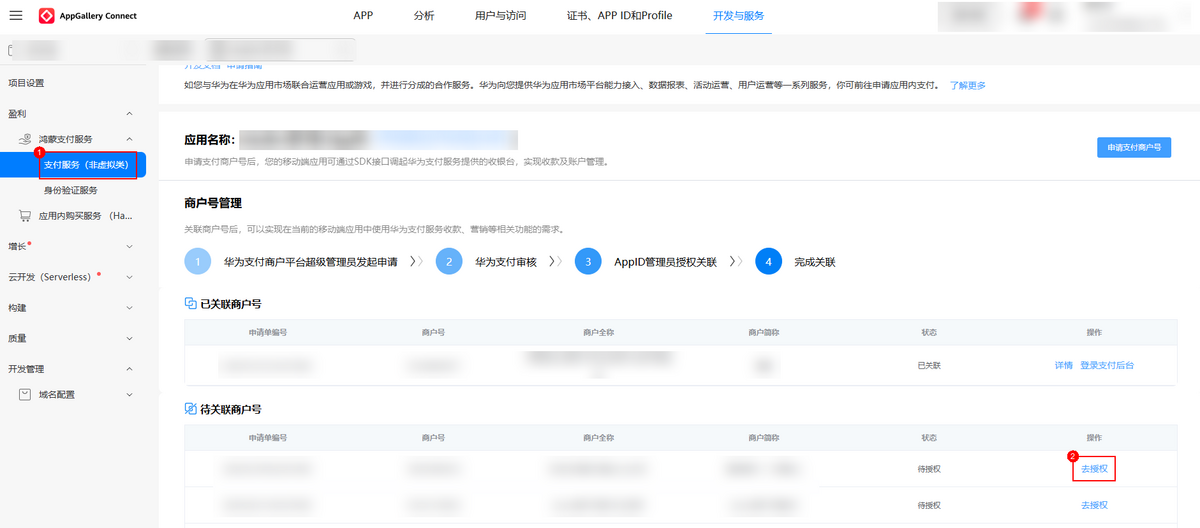Open the 证书、APP ID和Profile tab

coord(619,16)
